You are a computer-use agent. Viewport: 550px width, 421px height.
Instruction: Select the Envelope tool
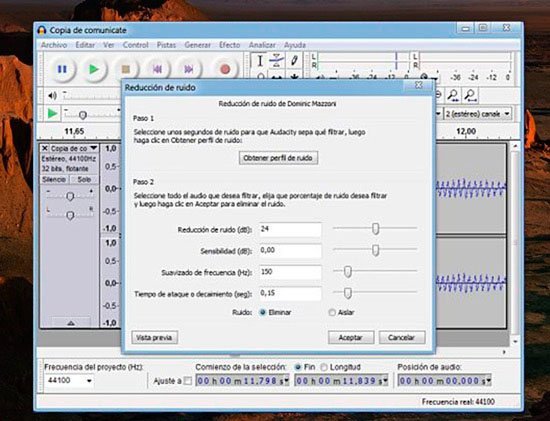coord(276,61)
